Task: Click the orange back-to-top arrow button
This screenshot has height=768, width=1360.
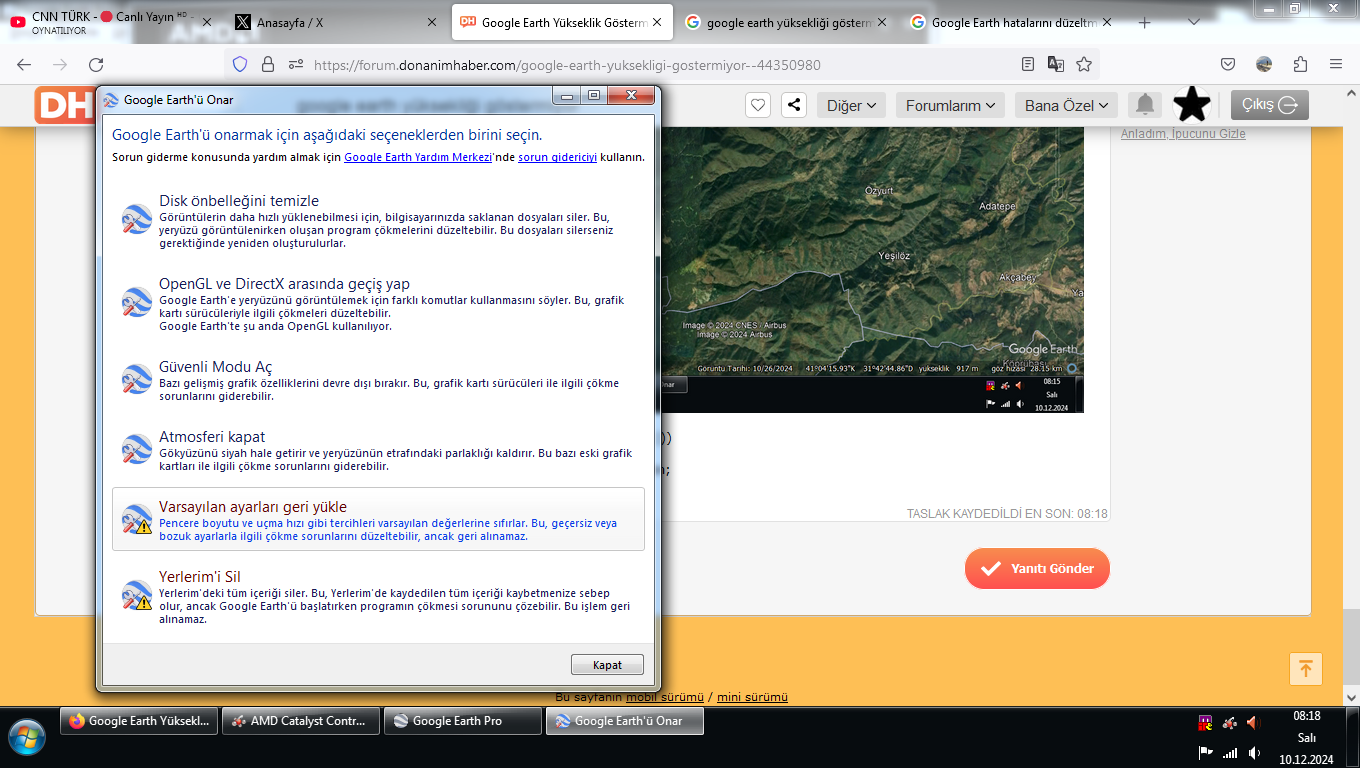Action: [1306, 669]
